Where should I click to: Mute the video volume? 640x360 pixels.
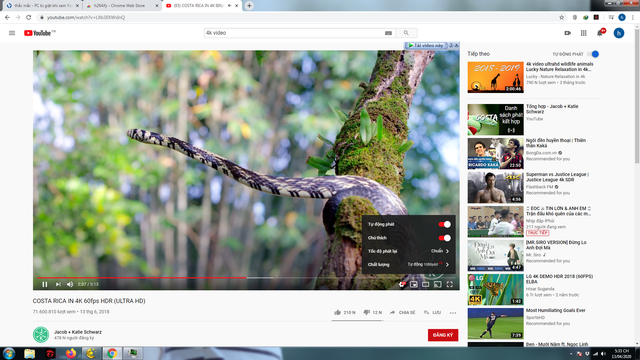70,284
